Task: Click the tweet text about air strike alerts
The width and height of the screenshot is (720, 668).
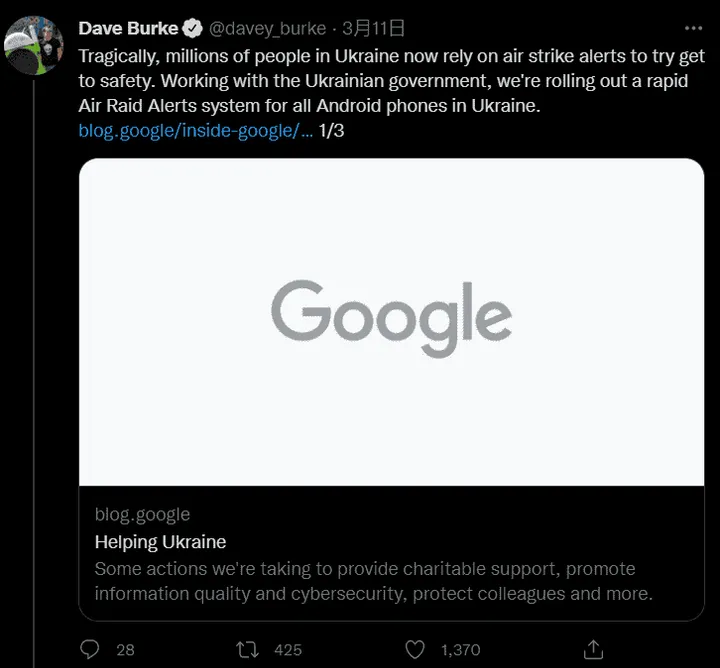Action: click(390, 80)
